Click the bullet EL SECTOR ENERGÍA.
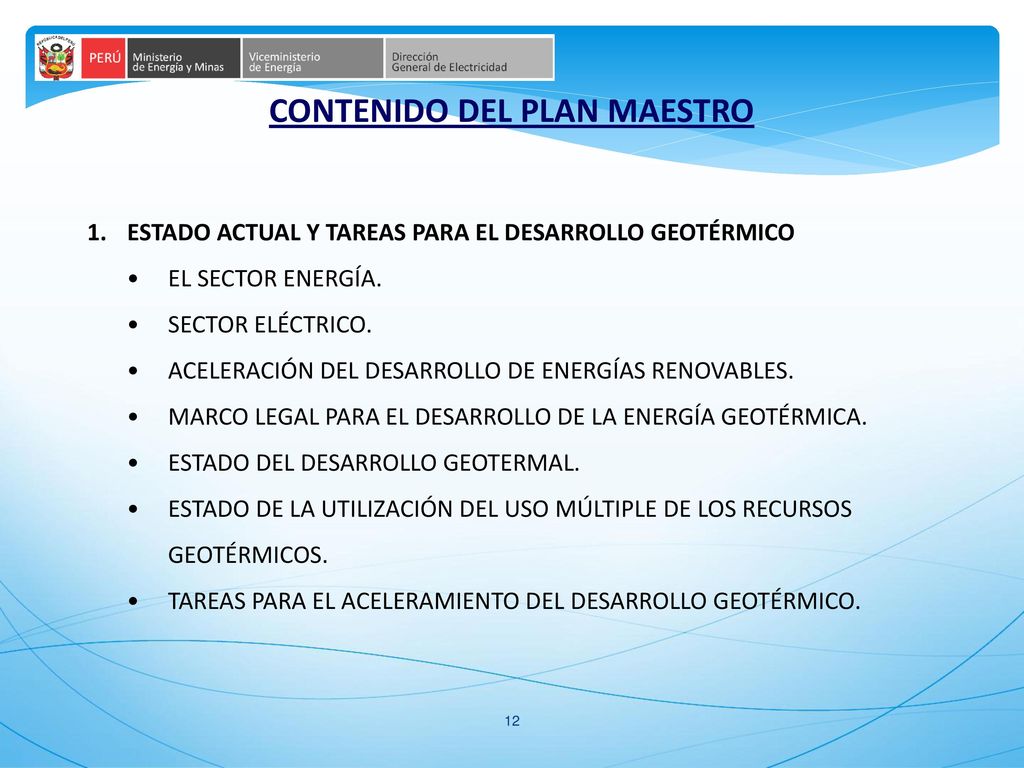The image size is (1024, 768). click(274, 278)
